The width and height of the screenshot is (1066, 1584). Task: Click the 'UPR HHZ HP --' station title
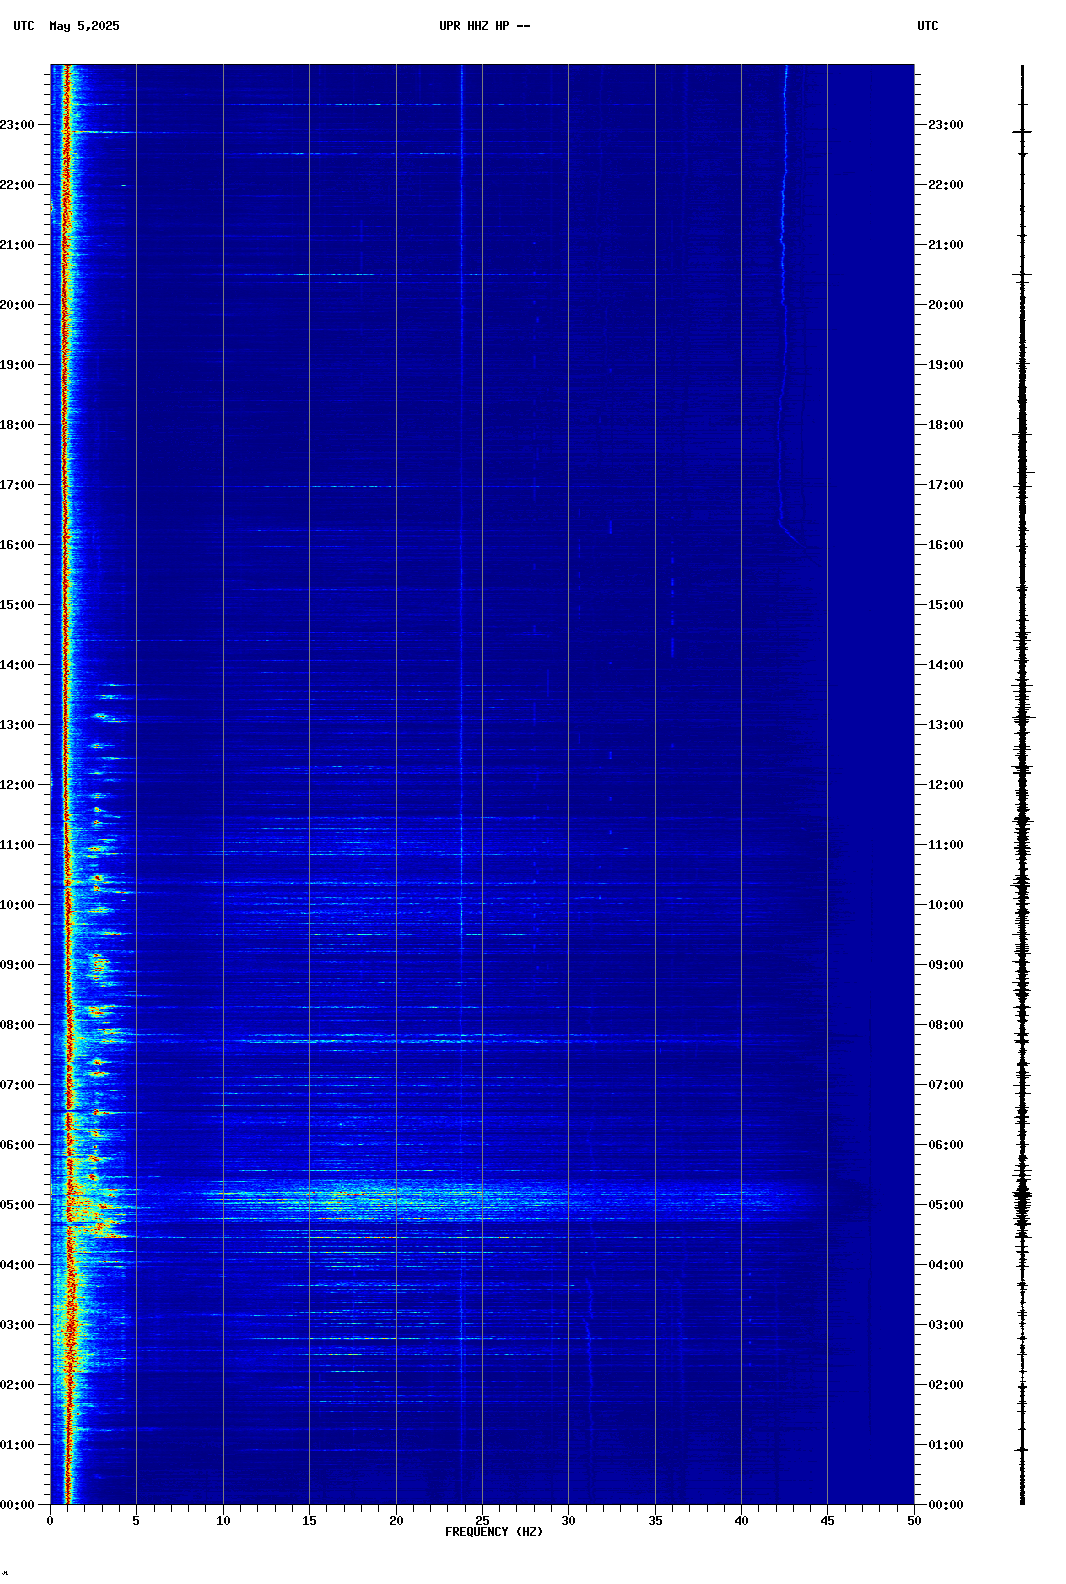point(485,26)
